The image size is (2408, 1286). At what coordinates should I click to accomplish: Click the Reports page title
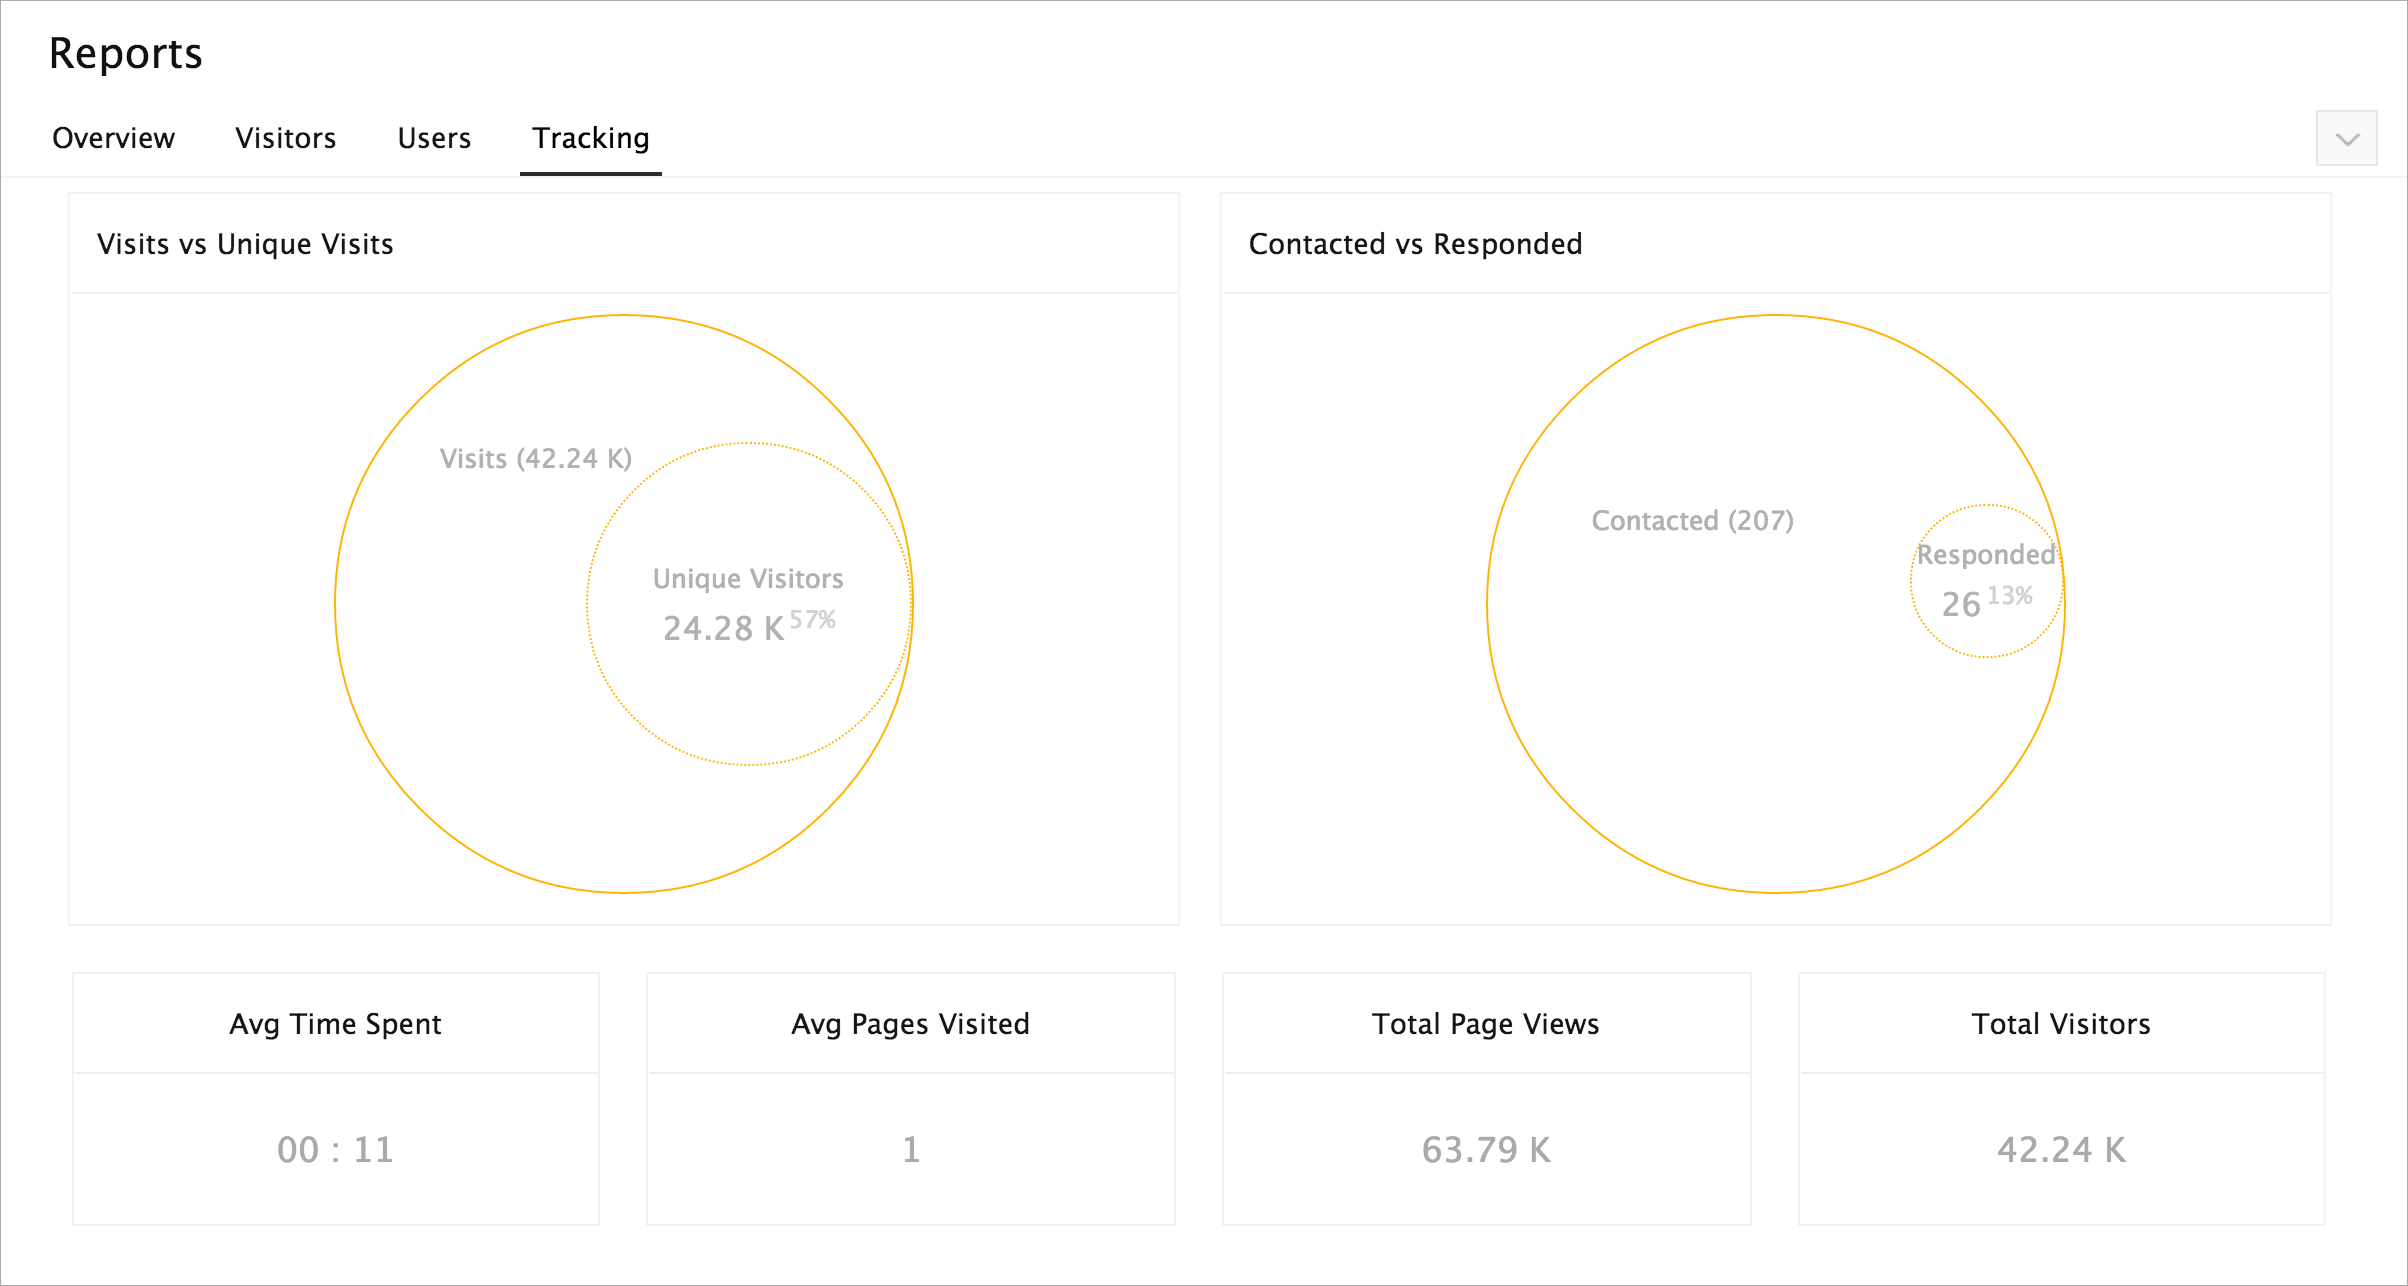[126, 54]
